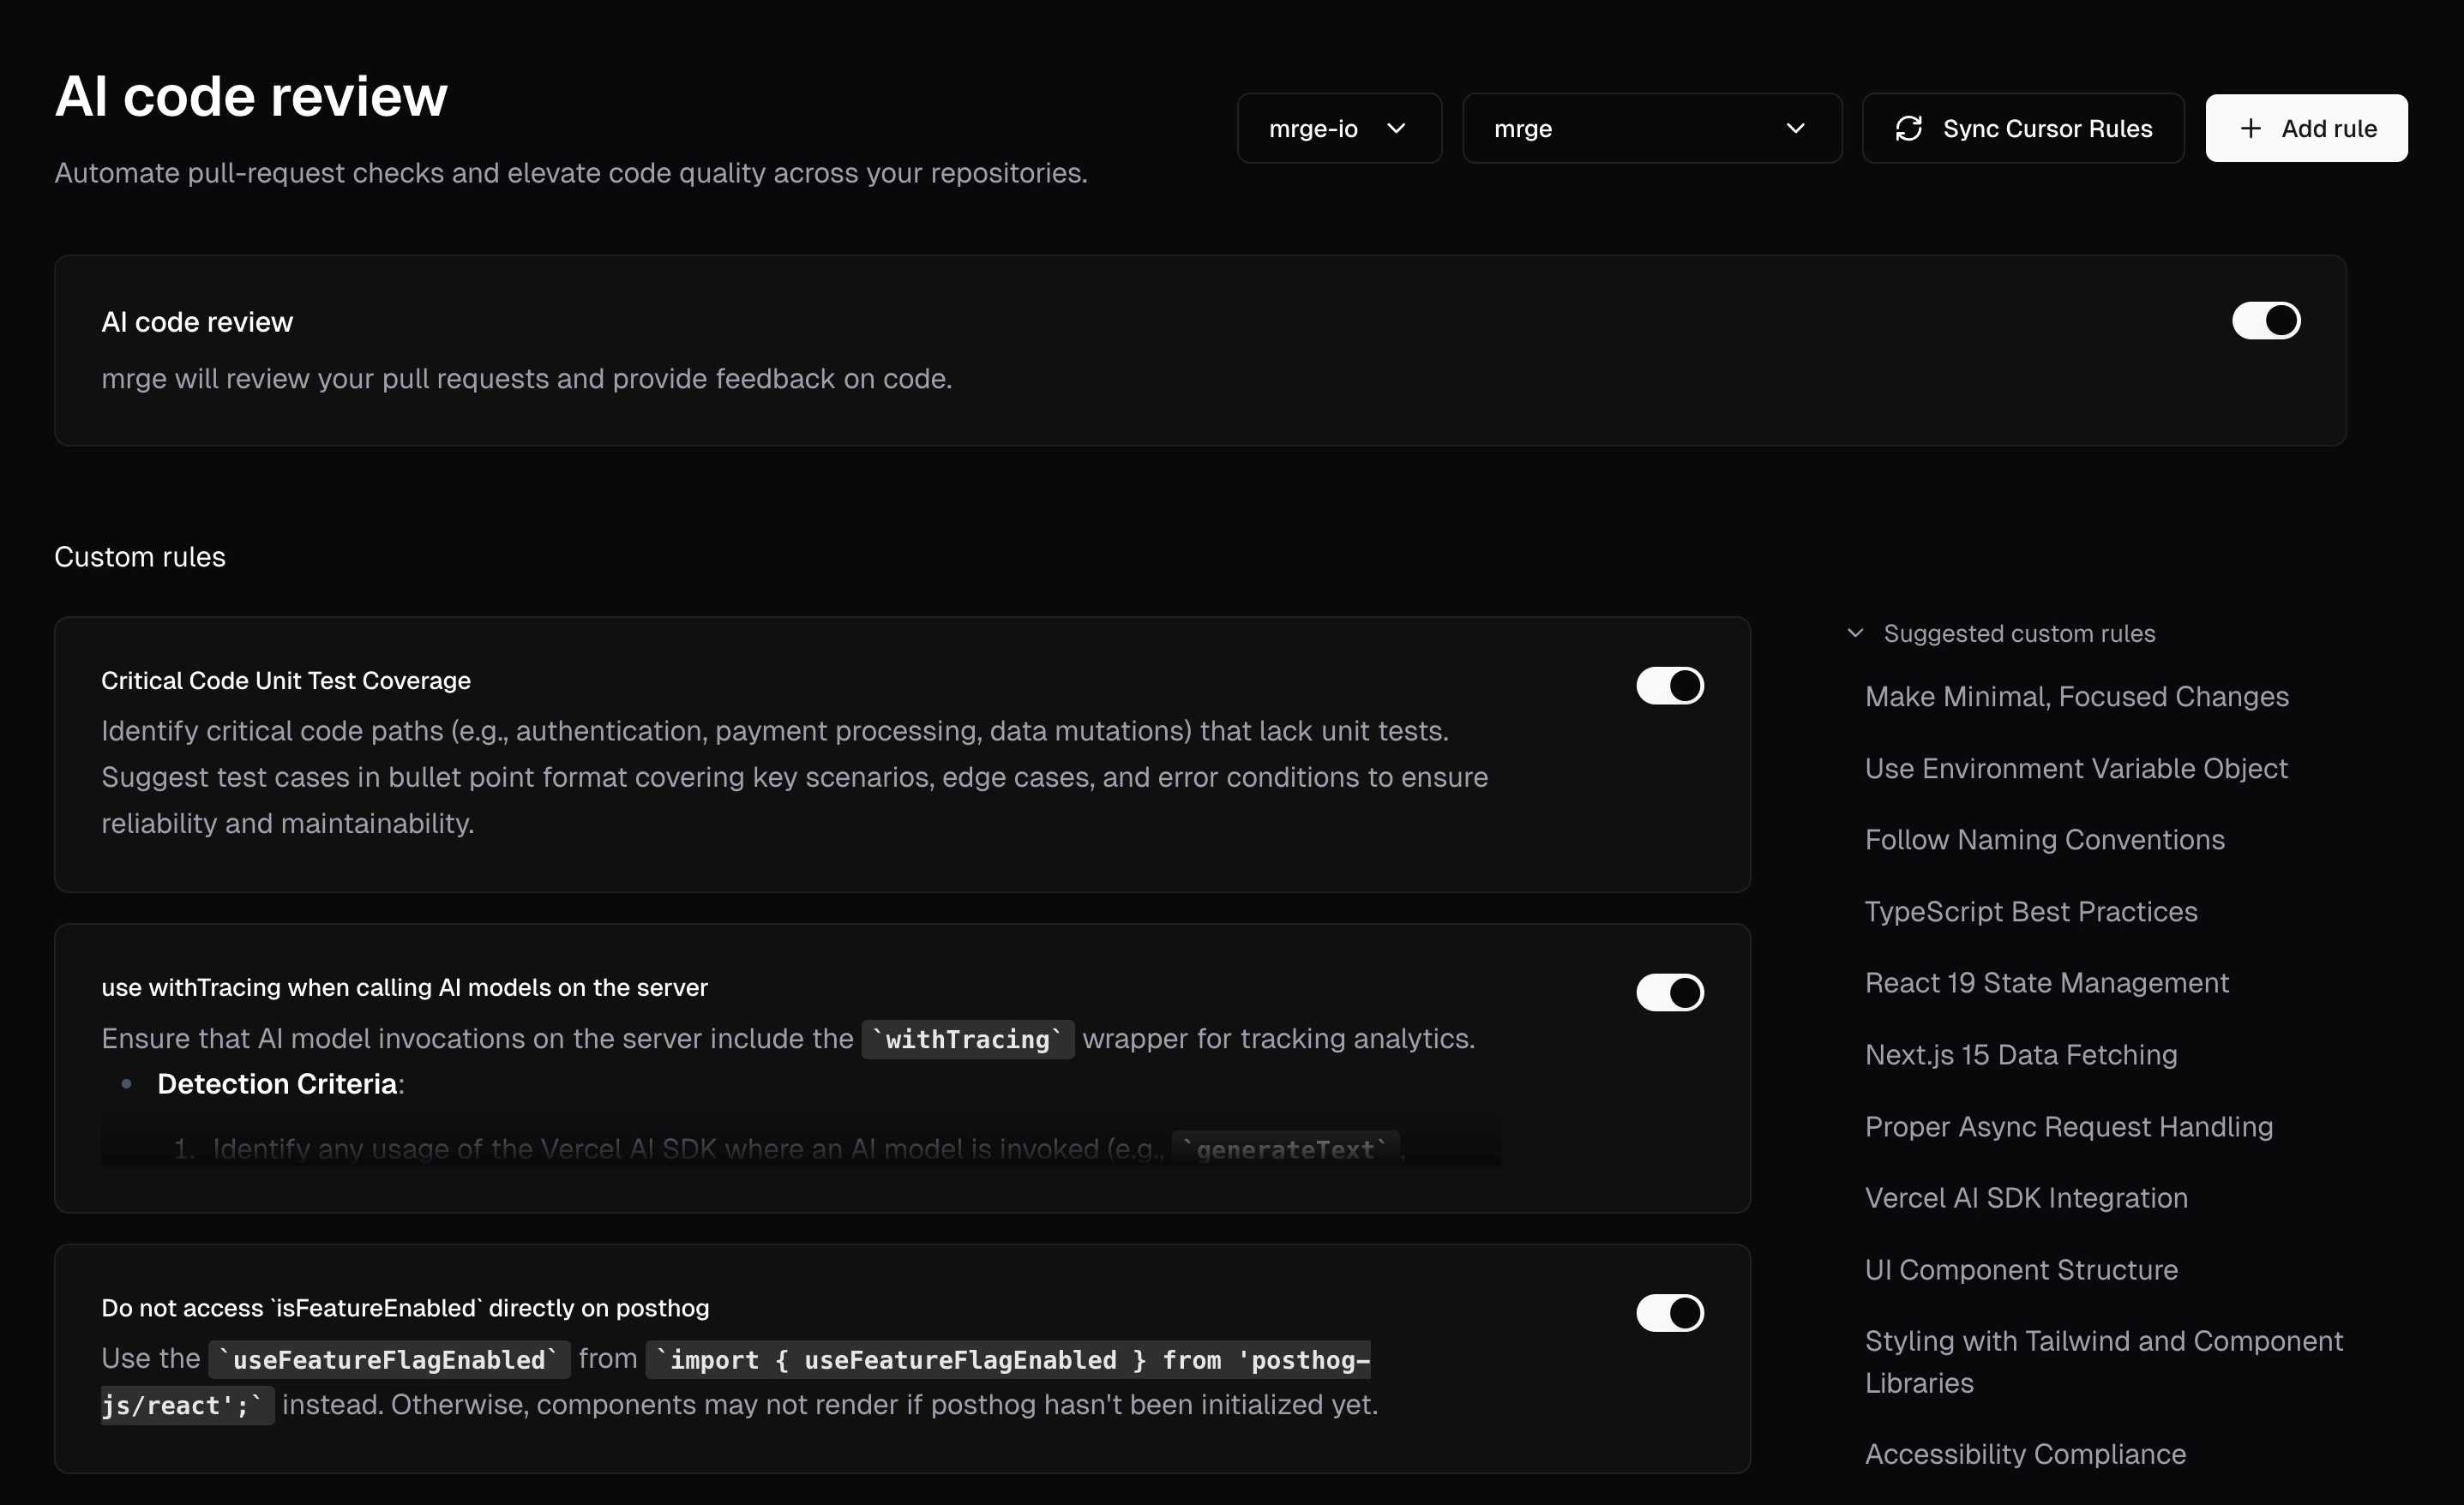Click the Add rule button
The image size is (2464, 1505).
point(2306,128)
